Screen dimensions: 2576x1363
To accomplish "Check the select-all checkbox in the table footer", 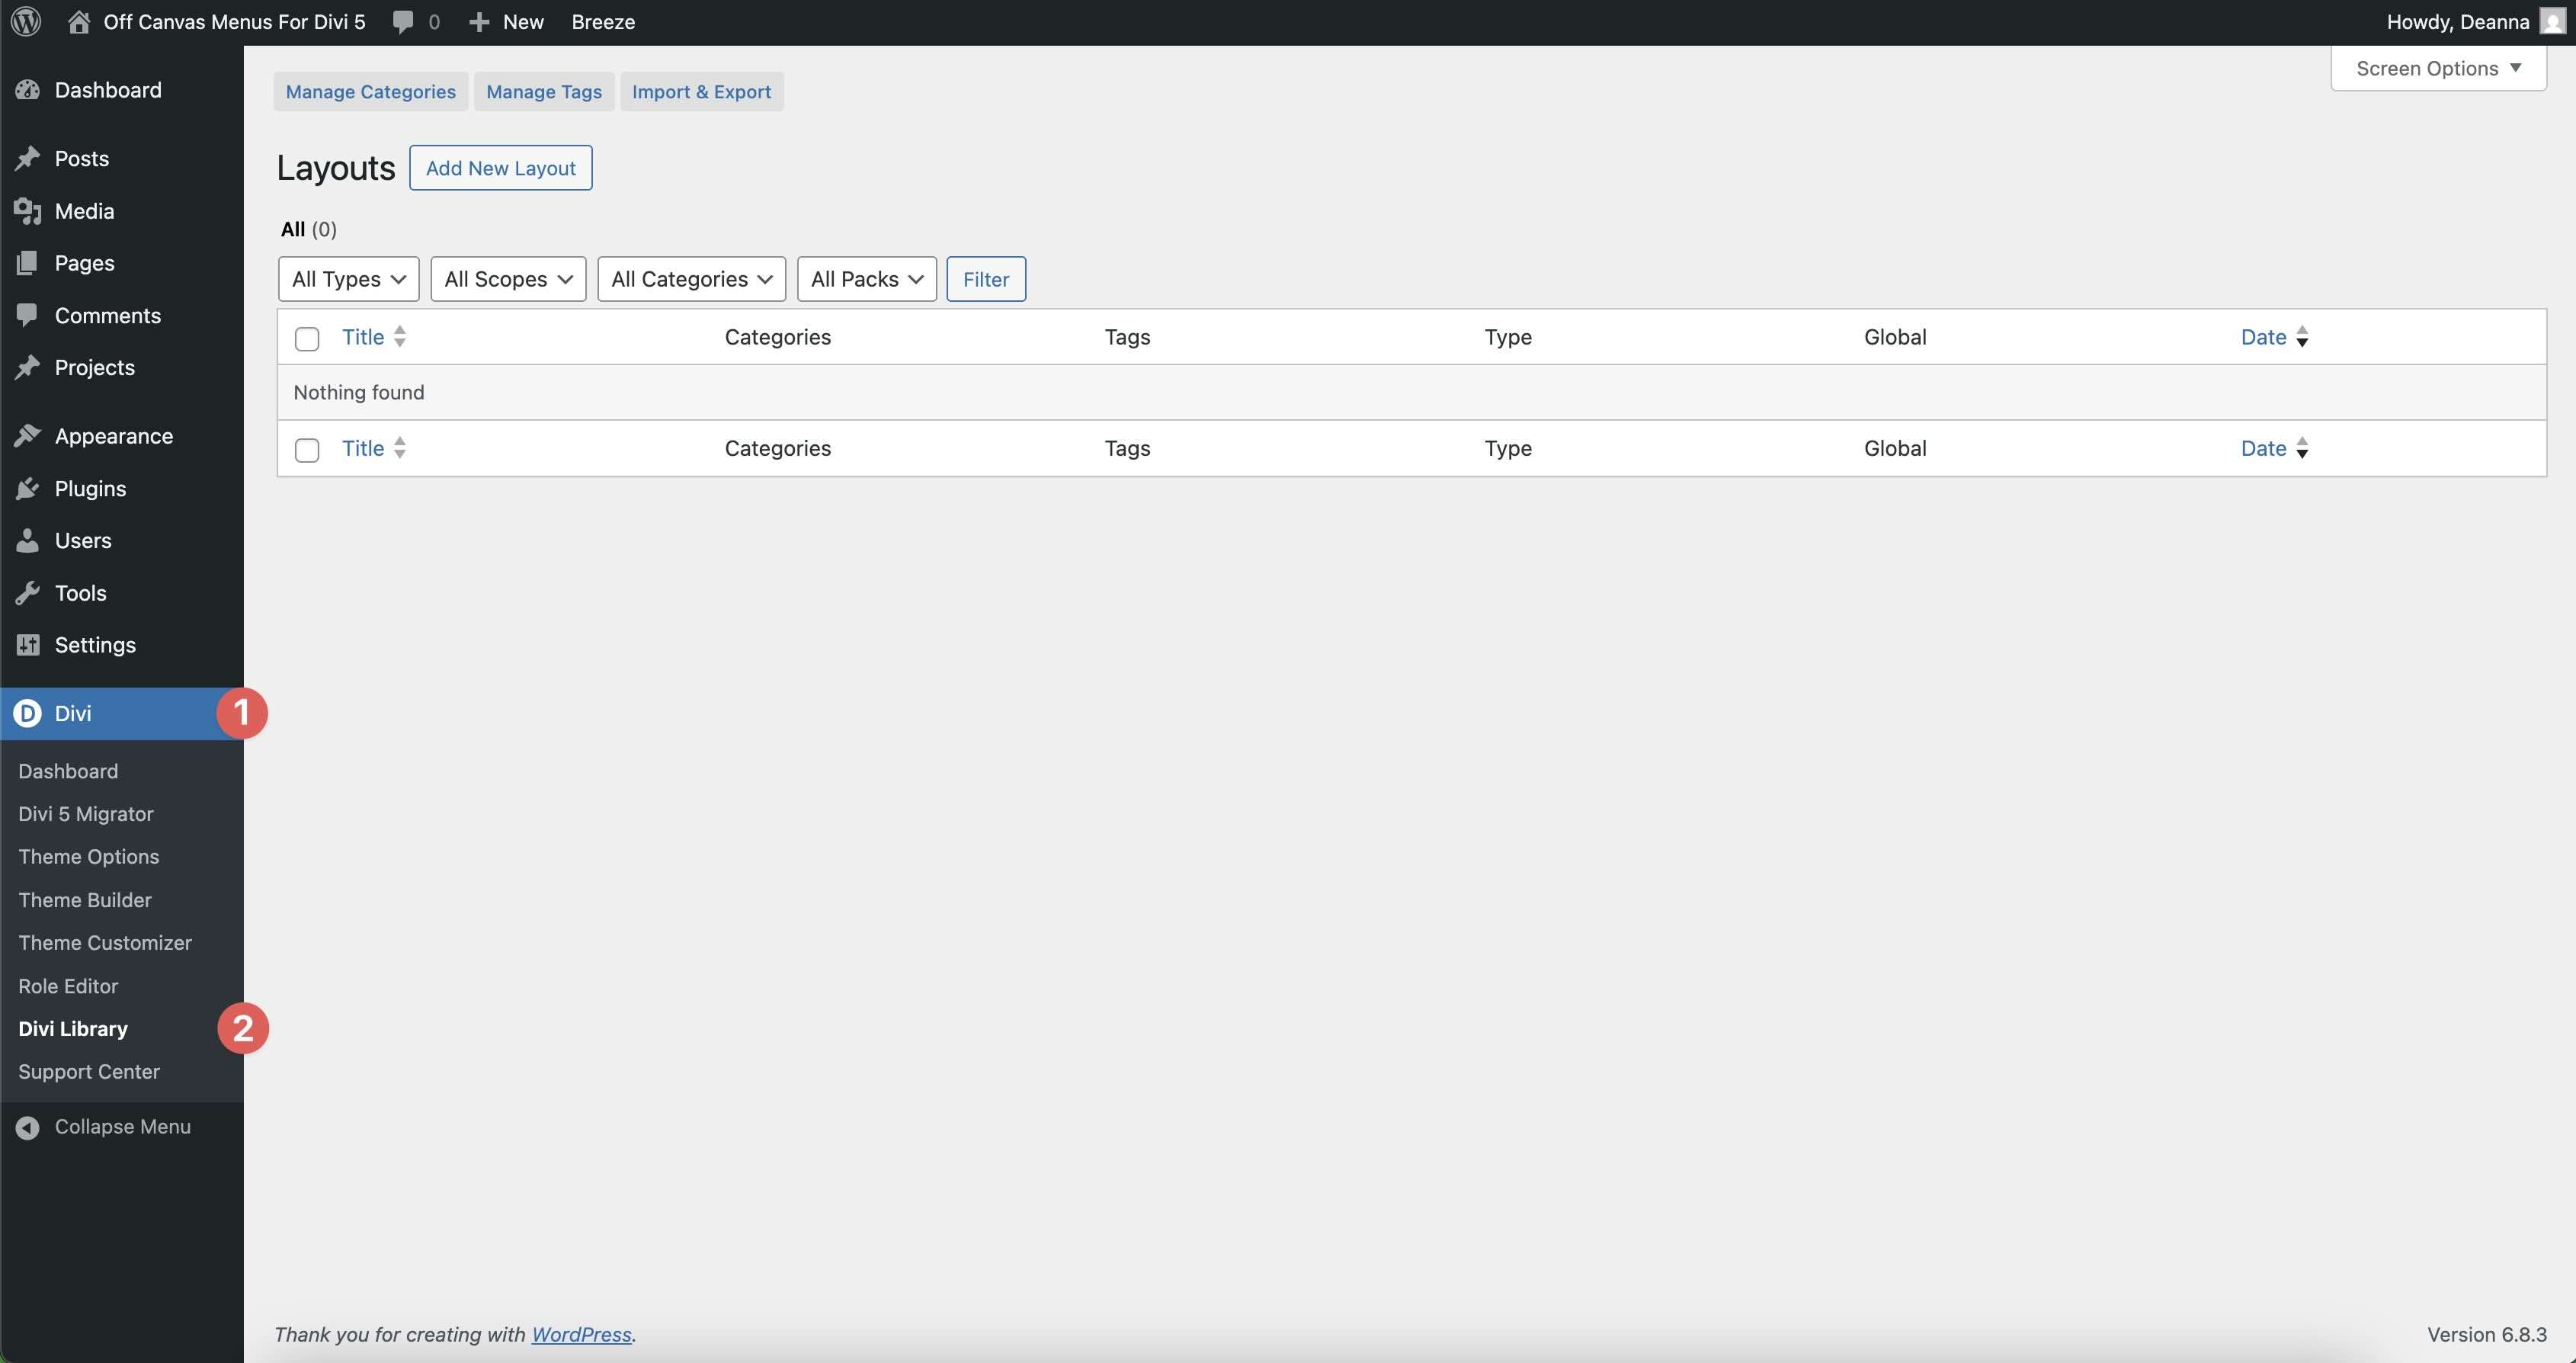I will (306, 450).
